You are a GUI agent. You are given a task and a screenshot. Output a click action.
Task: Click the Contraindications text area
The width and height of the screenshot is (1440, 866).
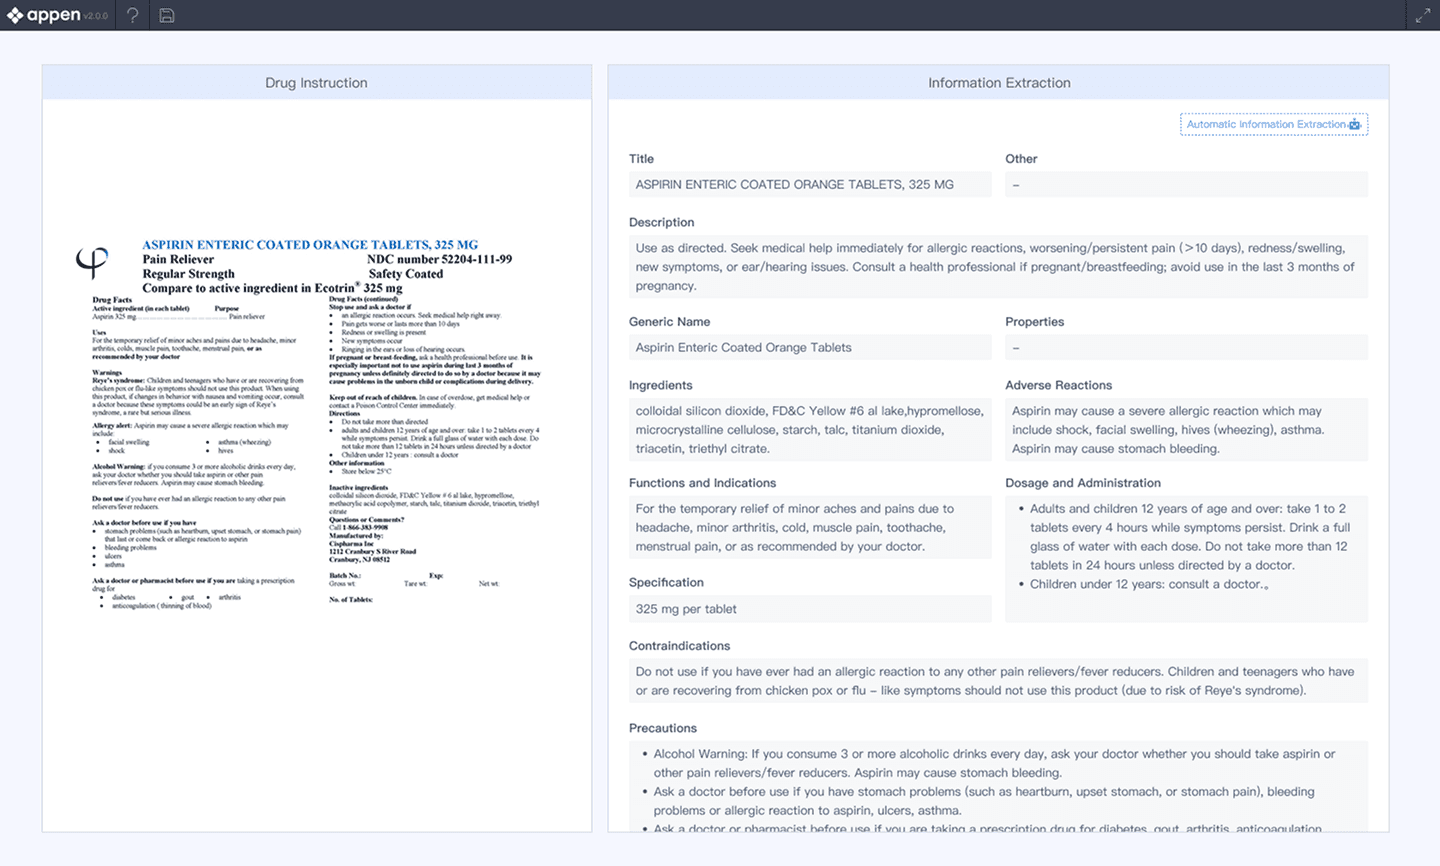[997, 681]
